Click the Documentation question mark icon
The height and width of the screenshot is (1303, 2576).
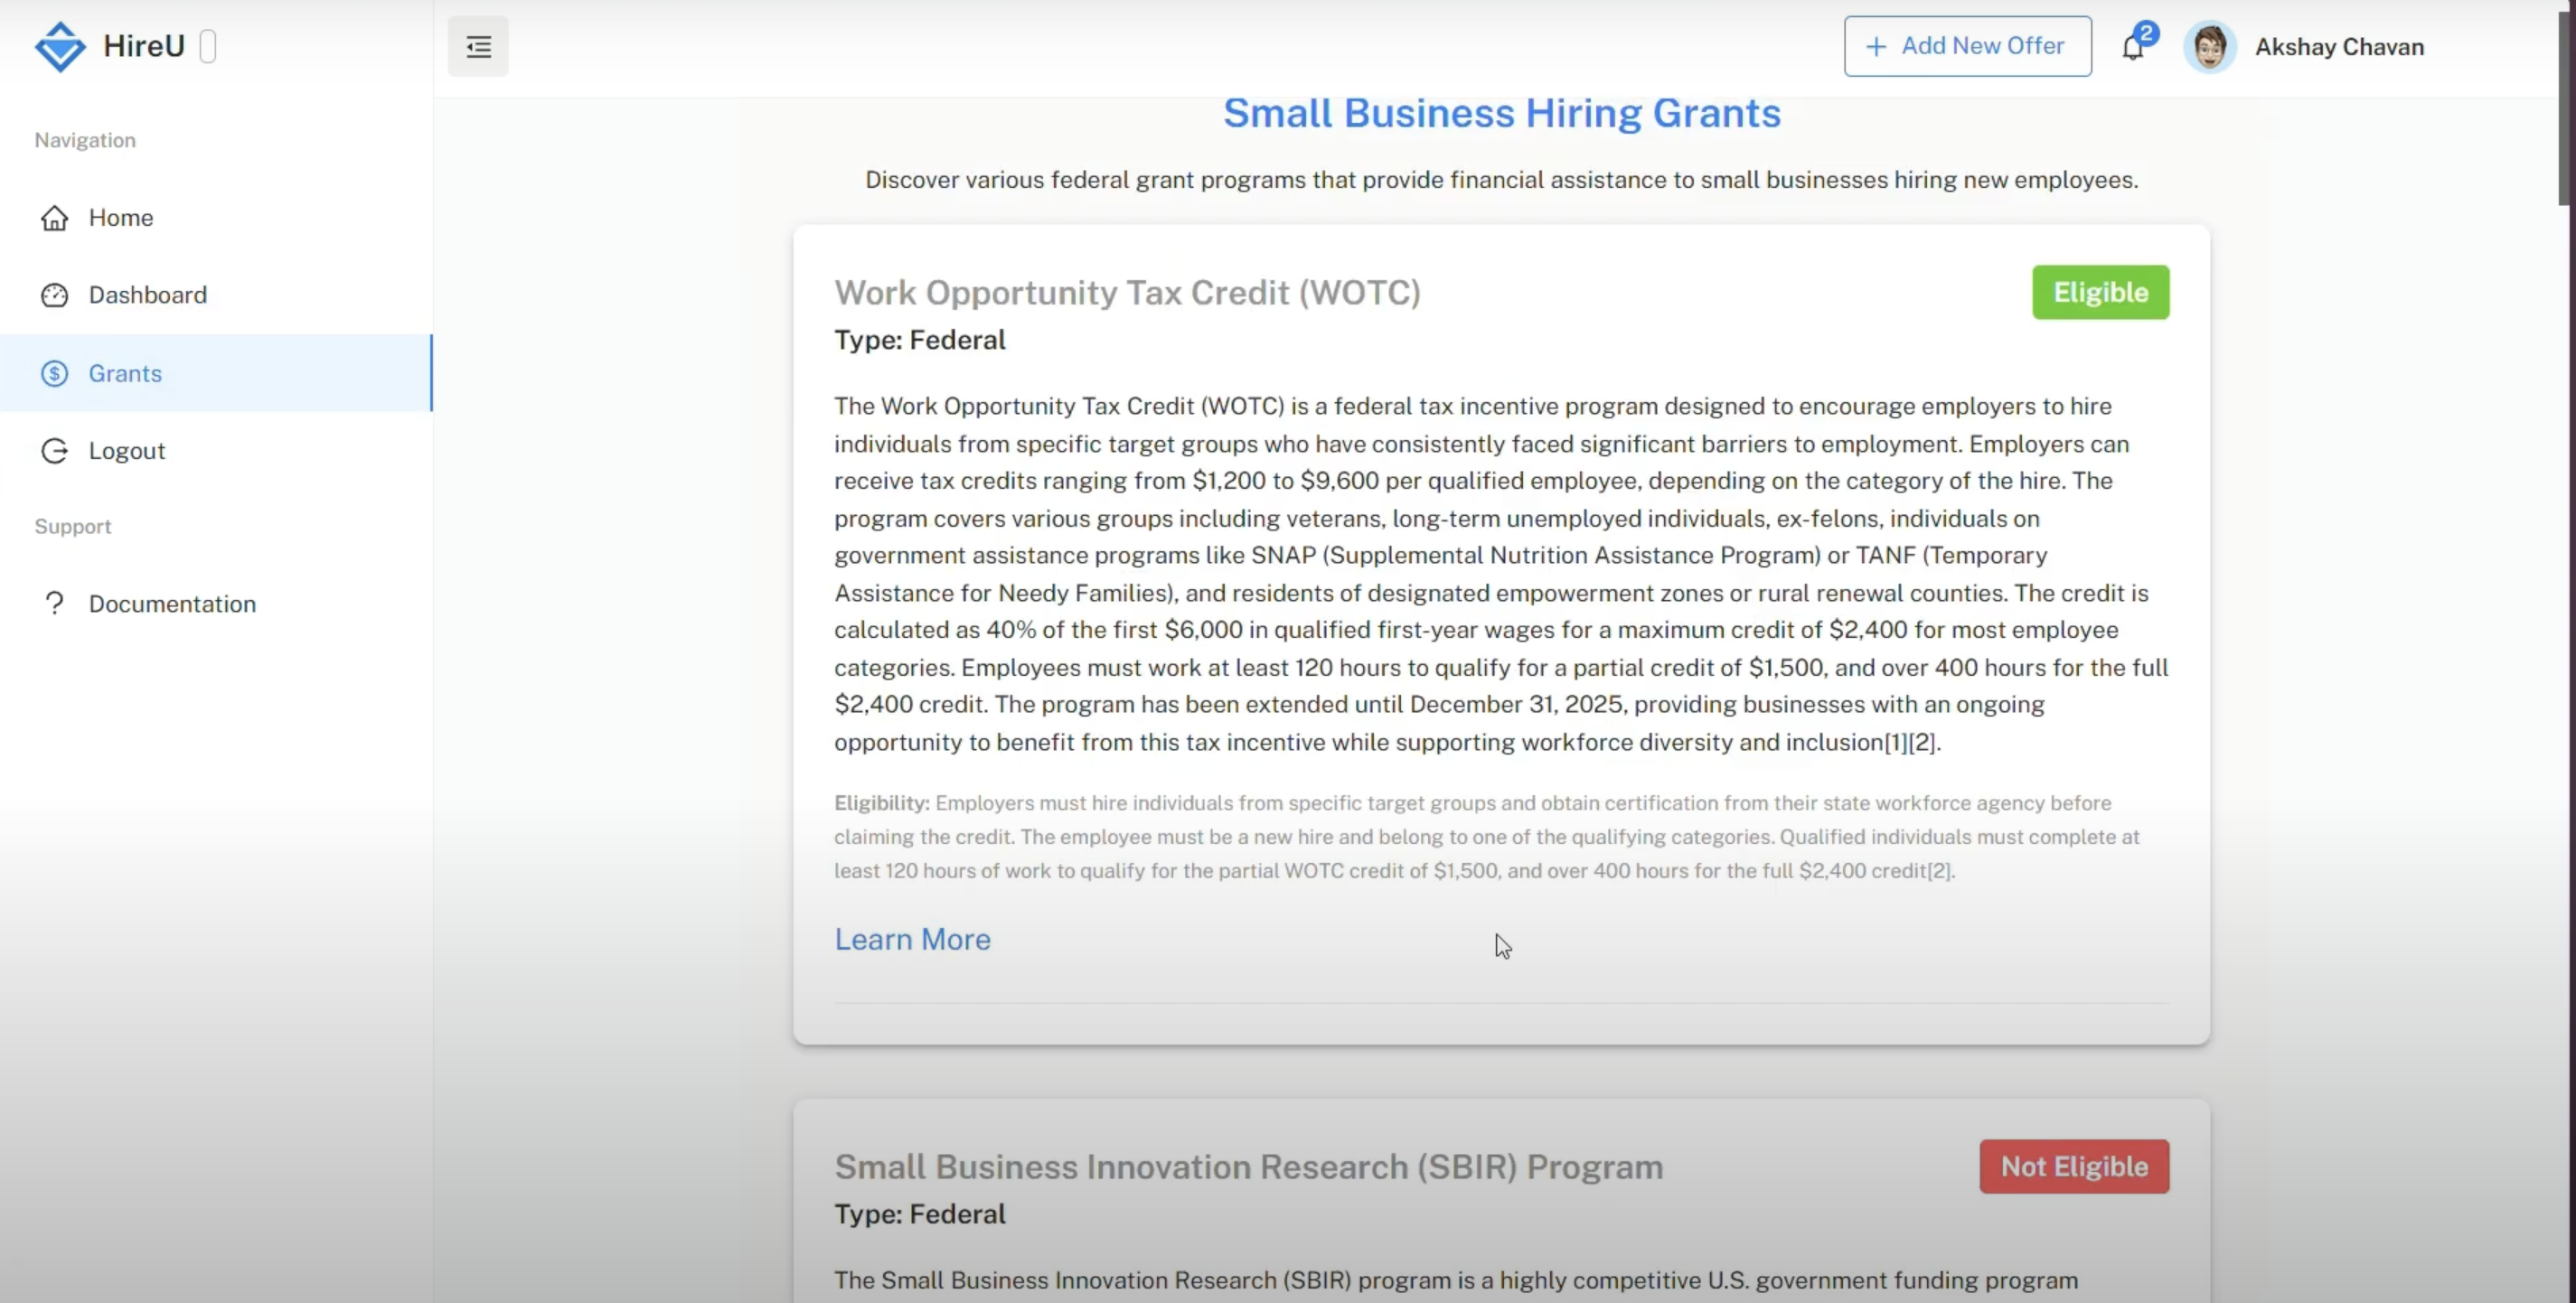click(x=54, y=603)
